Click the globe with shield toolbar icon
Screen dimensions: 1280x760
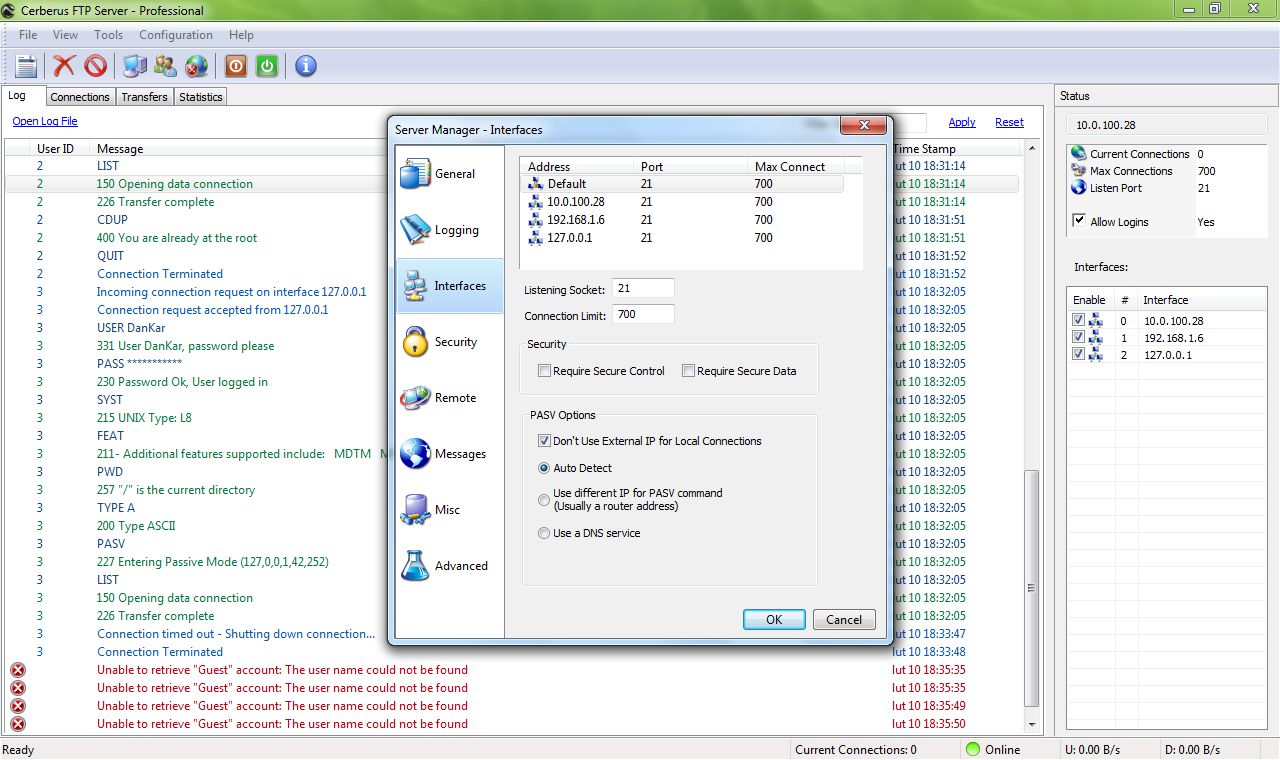tap(197, 66)
